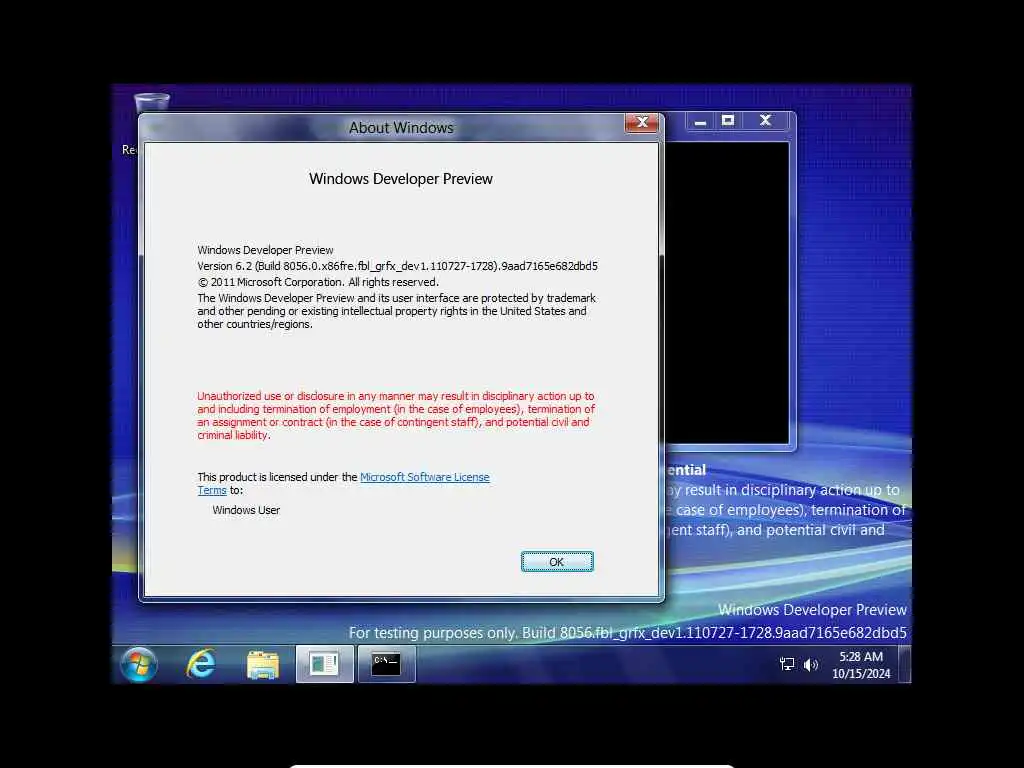1024x768 pixels.
Task: Click the '© 2011 Microsoft Corporation' line
Action: tap(318, 282)
